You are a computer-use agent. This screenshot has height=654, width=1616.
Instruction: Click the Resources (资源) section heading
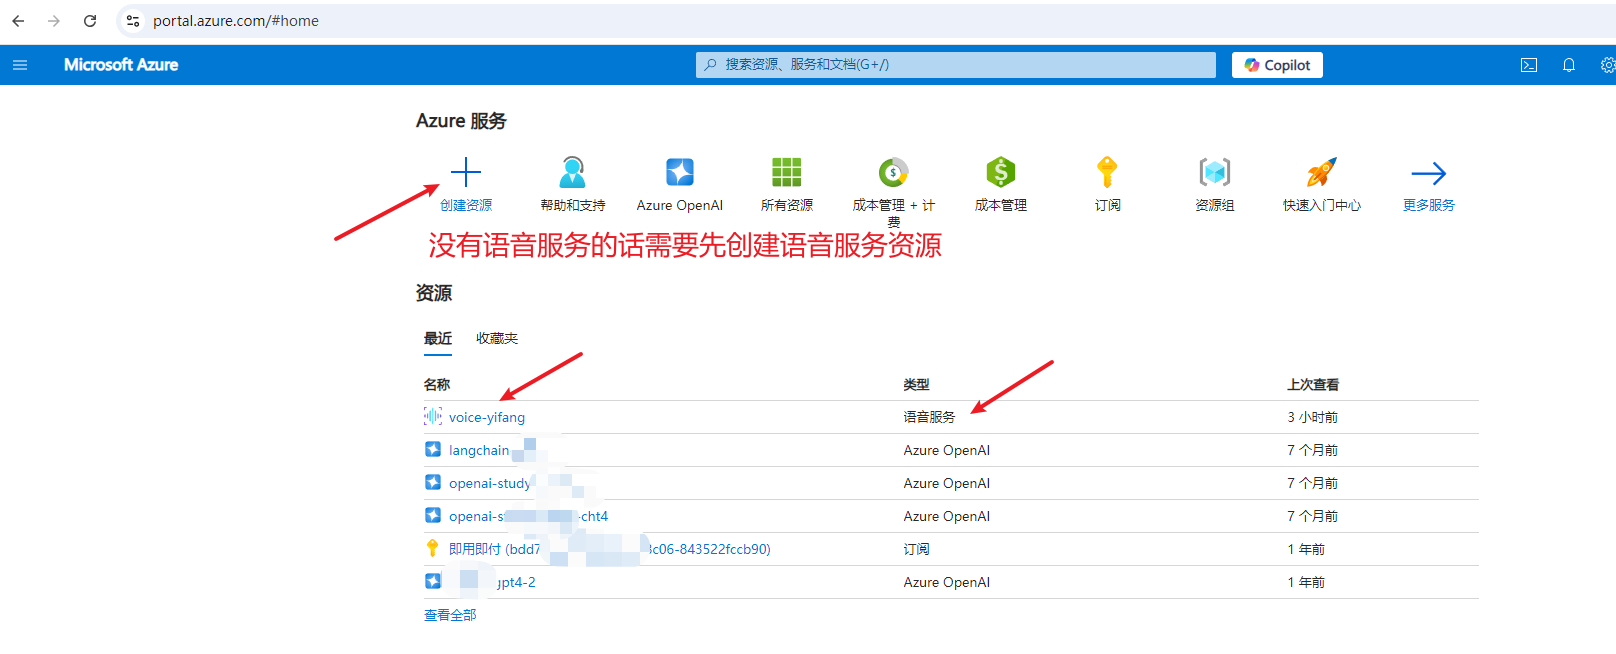click(434, 293)
